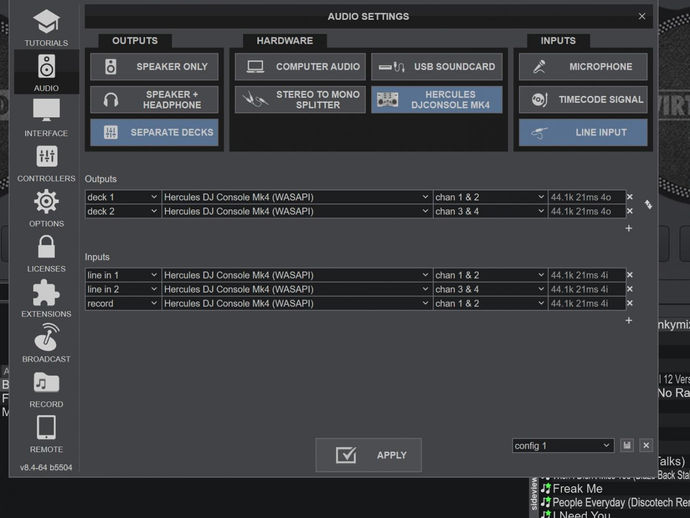Add a new input row with plus
Screen dimensions: 690x518
point(629,320)
